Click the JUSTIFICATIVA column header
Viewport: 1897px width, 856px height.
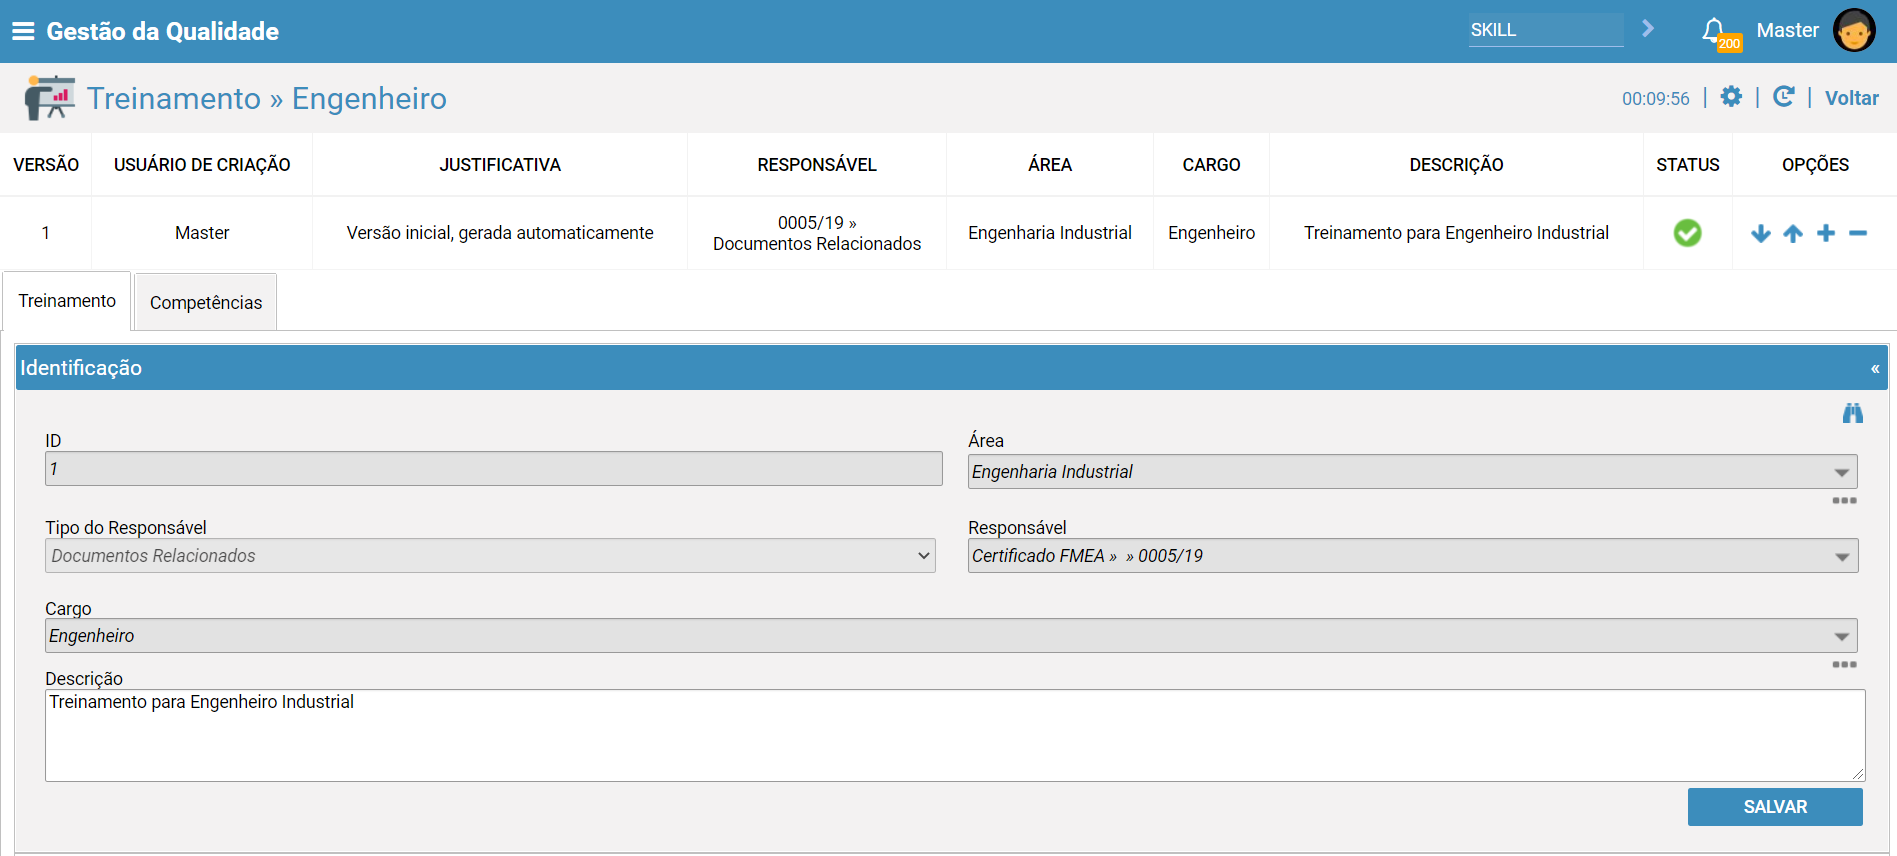[x=500, y=165]
